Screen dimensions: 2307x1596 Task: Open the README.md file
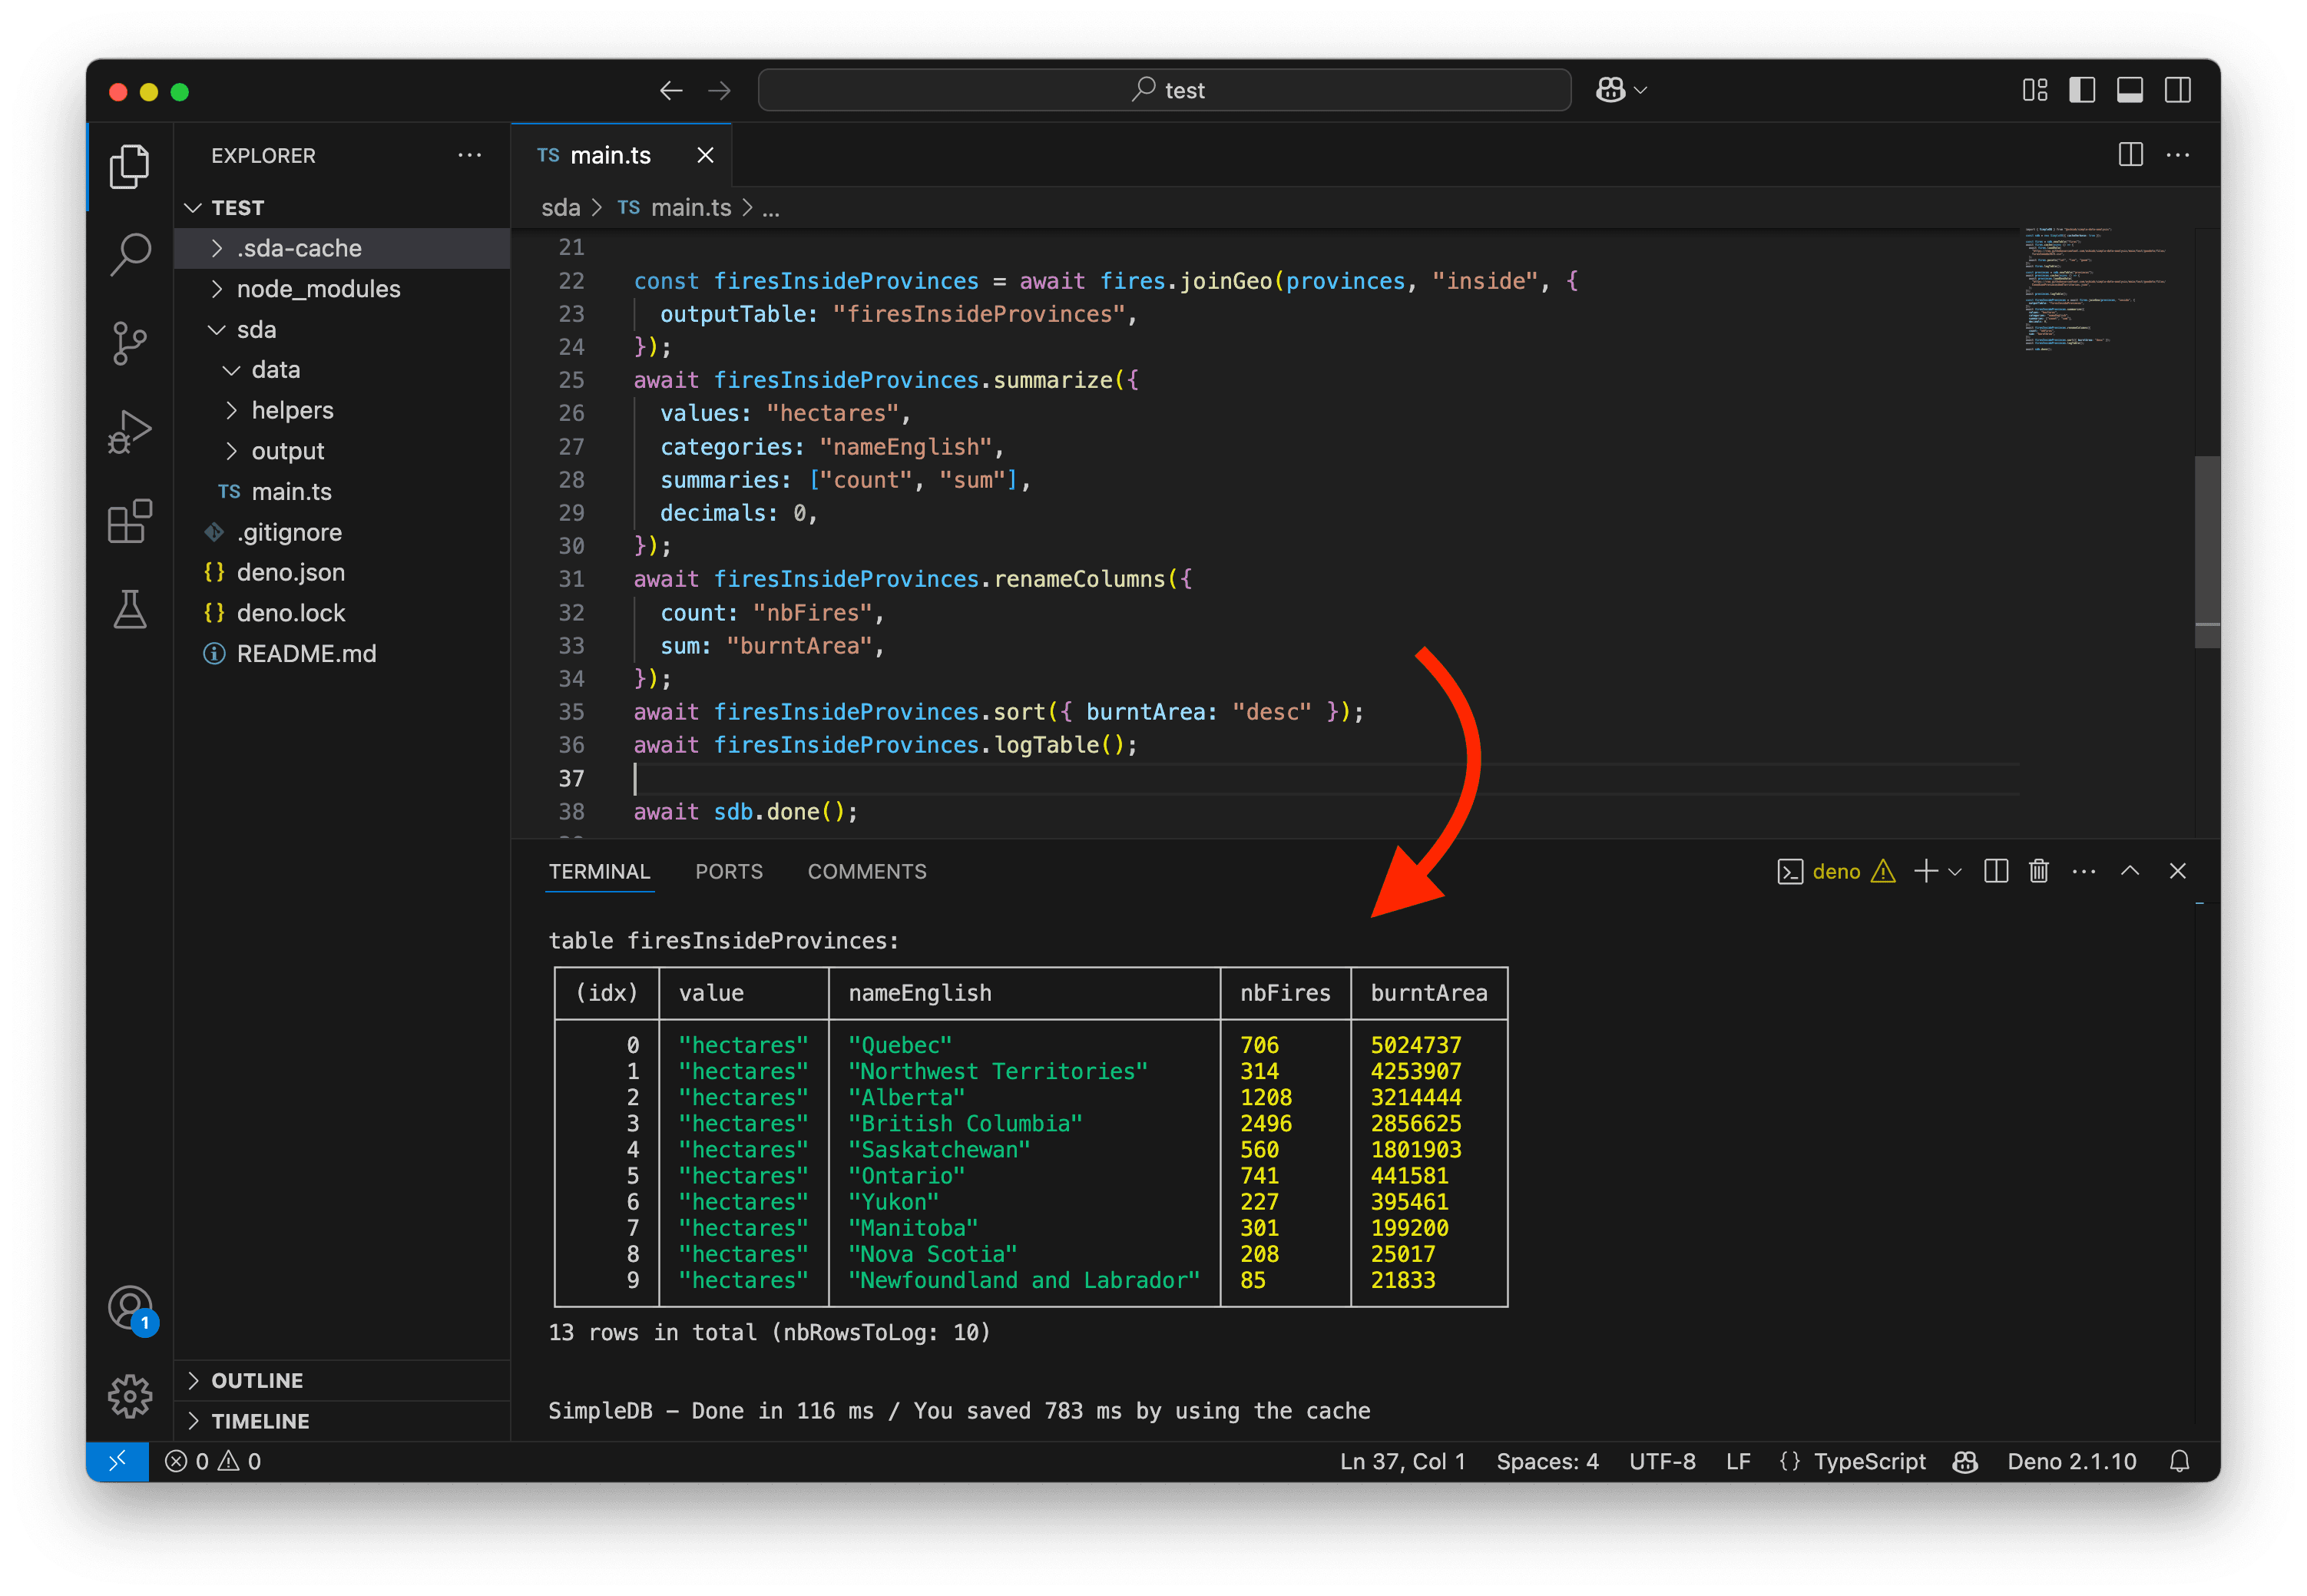341,653
